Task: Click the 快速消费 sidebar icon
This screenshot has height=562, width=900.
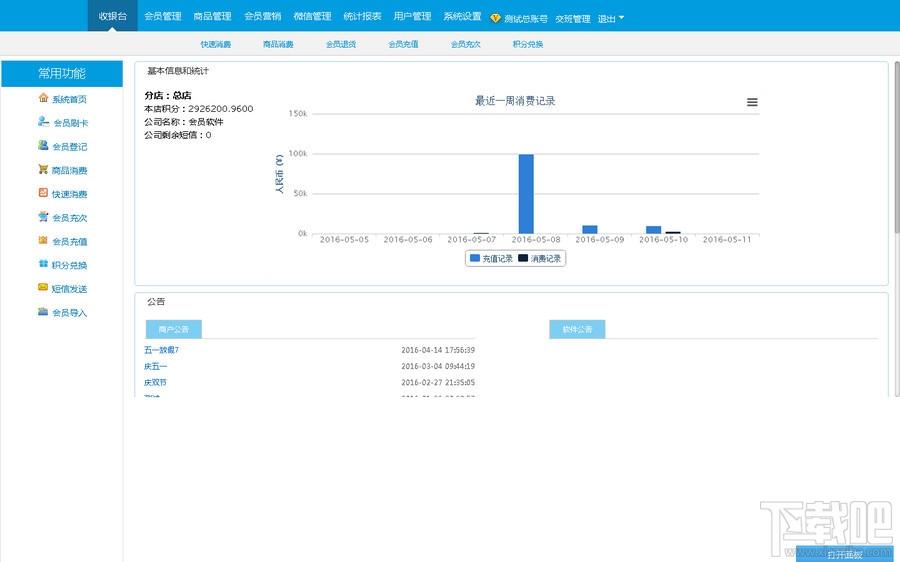Action: pos(43,193)
